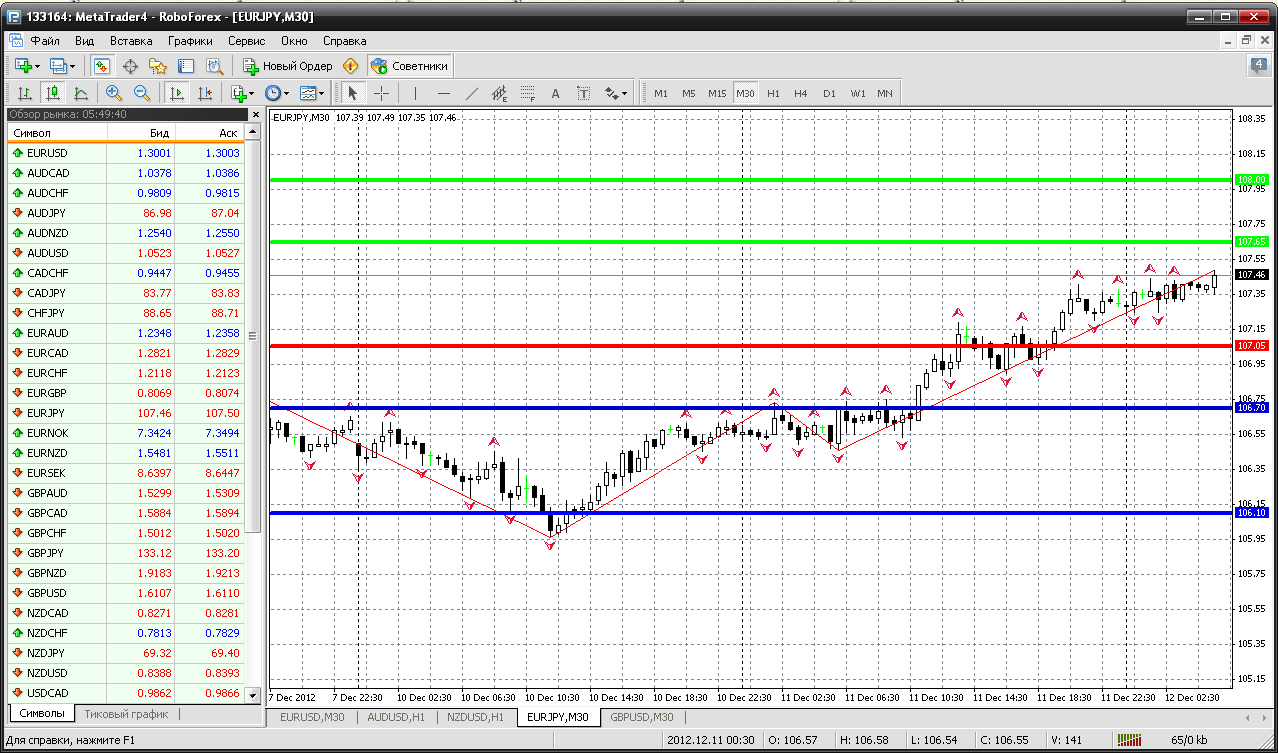Viewport: 1278px width, 753px height.
Task: Toggle chart auto scroll
Action: pos(177,93)
